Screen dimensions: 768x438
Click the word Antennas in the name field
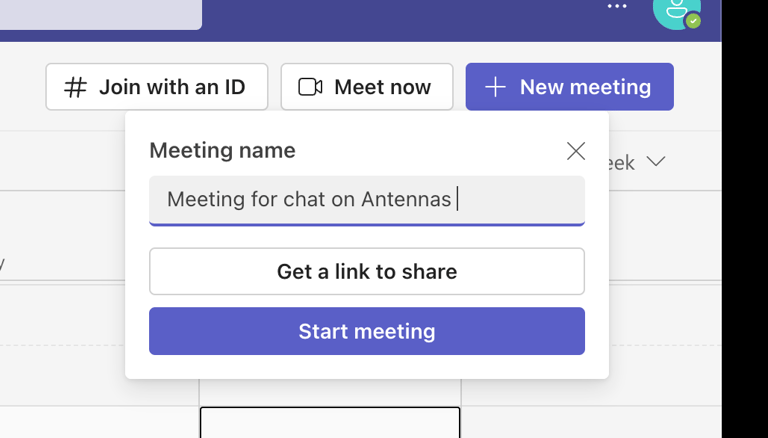pos(406,199)
